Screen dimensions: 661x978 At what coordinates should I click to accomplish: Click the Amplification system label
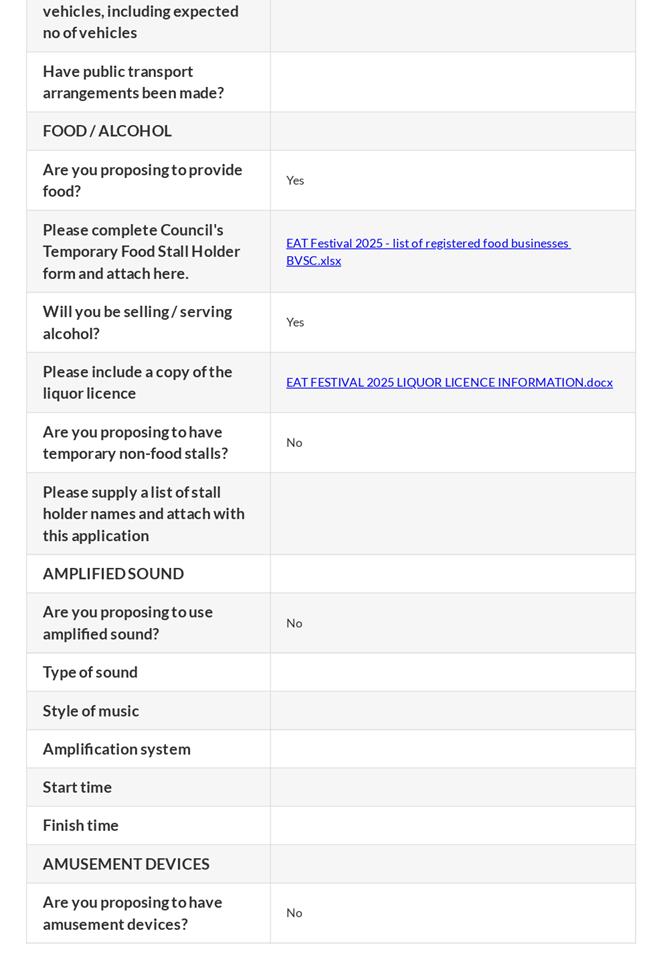tap(116, 749)
